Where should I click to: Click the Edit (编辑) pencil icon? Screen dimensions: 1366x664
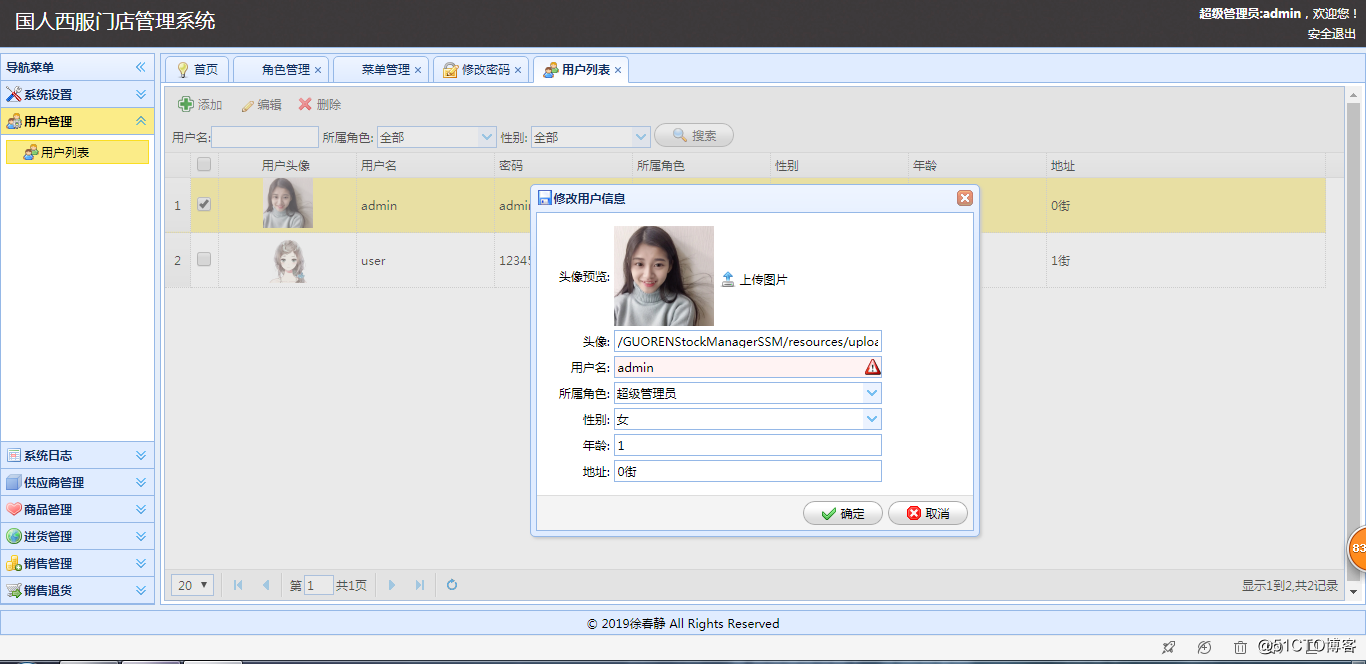[x=246, y=105]
